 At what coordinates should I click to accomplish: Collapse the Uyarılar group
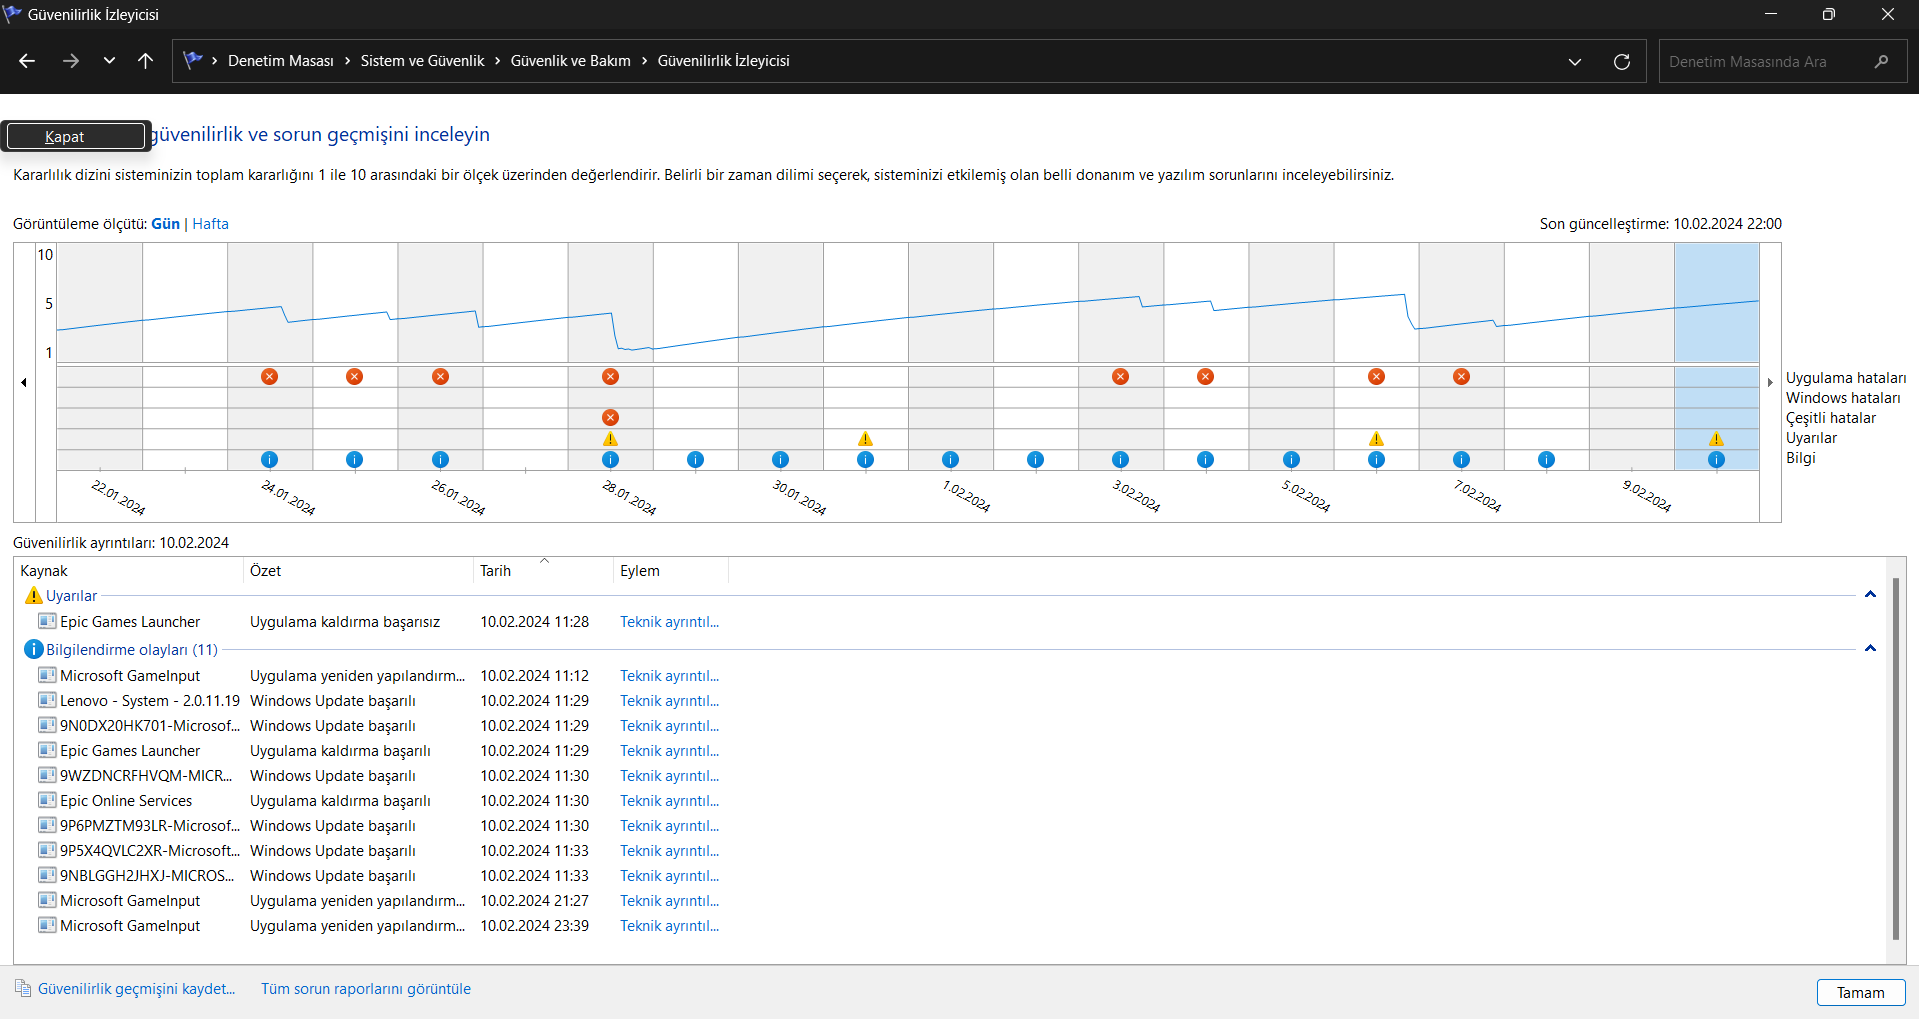click(x=1870, y=595)
